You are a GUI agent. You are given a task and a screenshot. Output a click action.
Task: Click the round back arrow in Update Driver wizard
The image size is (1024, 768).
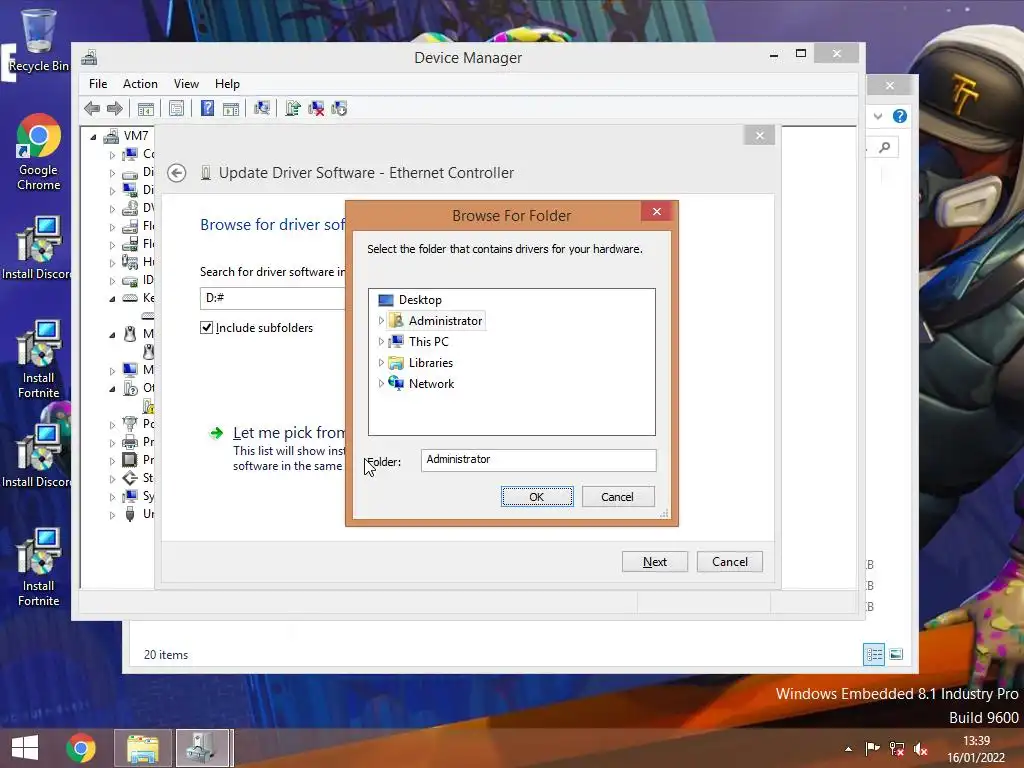pos(176,173)
